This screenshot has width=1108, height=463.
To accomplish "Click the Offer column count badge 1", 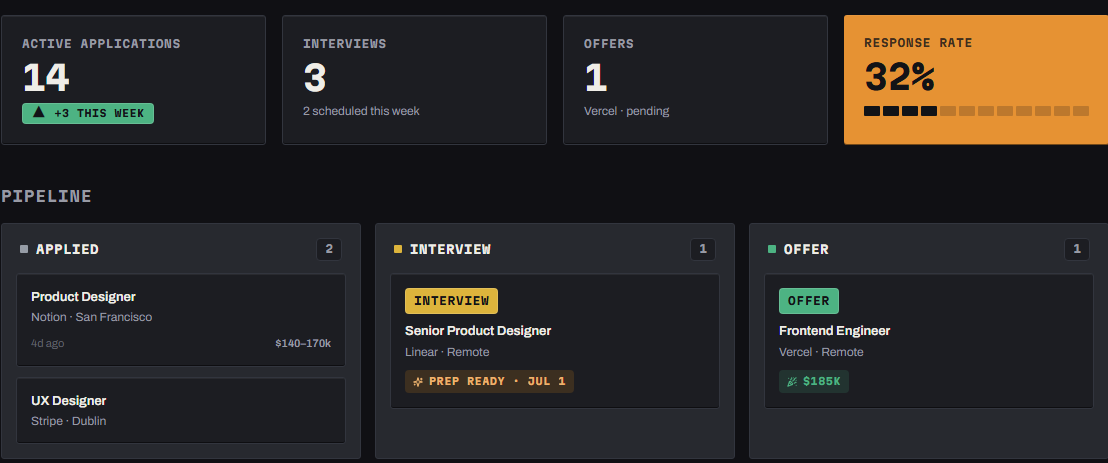I will 1077,249.
